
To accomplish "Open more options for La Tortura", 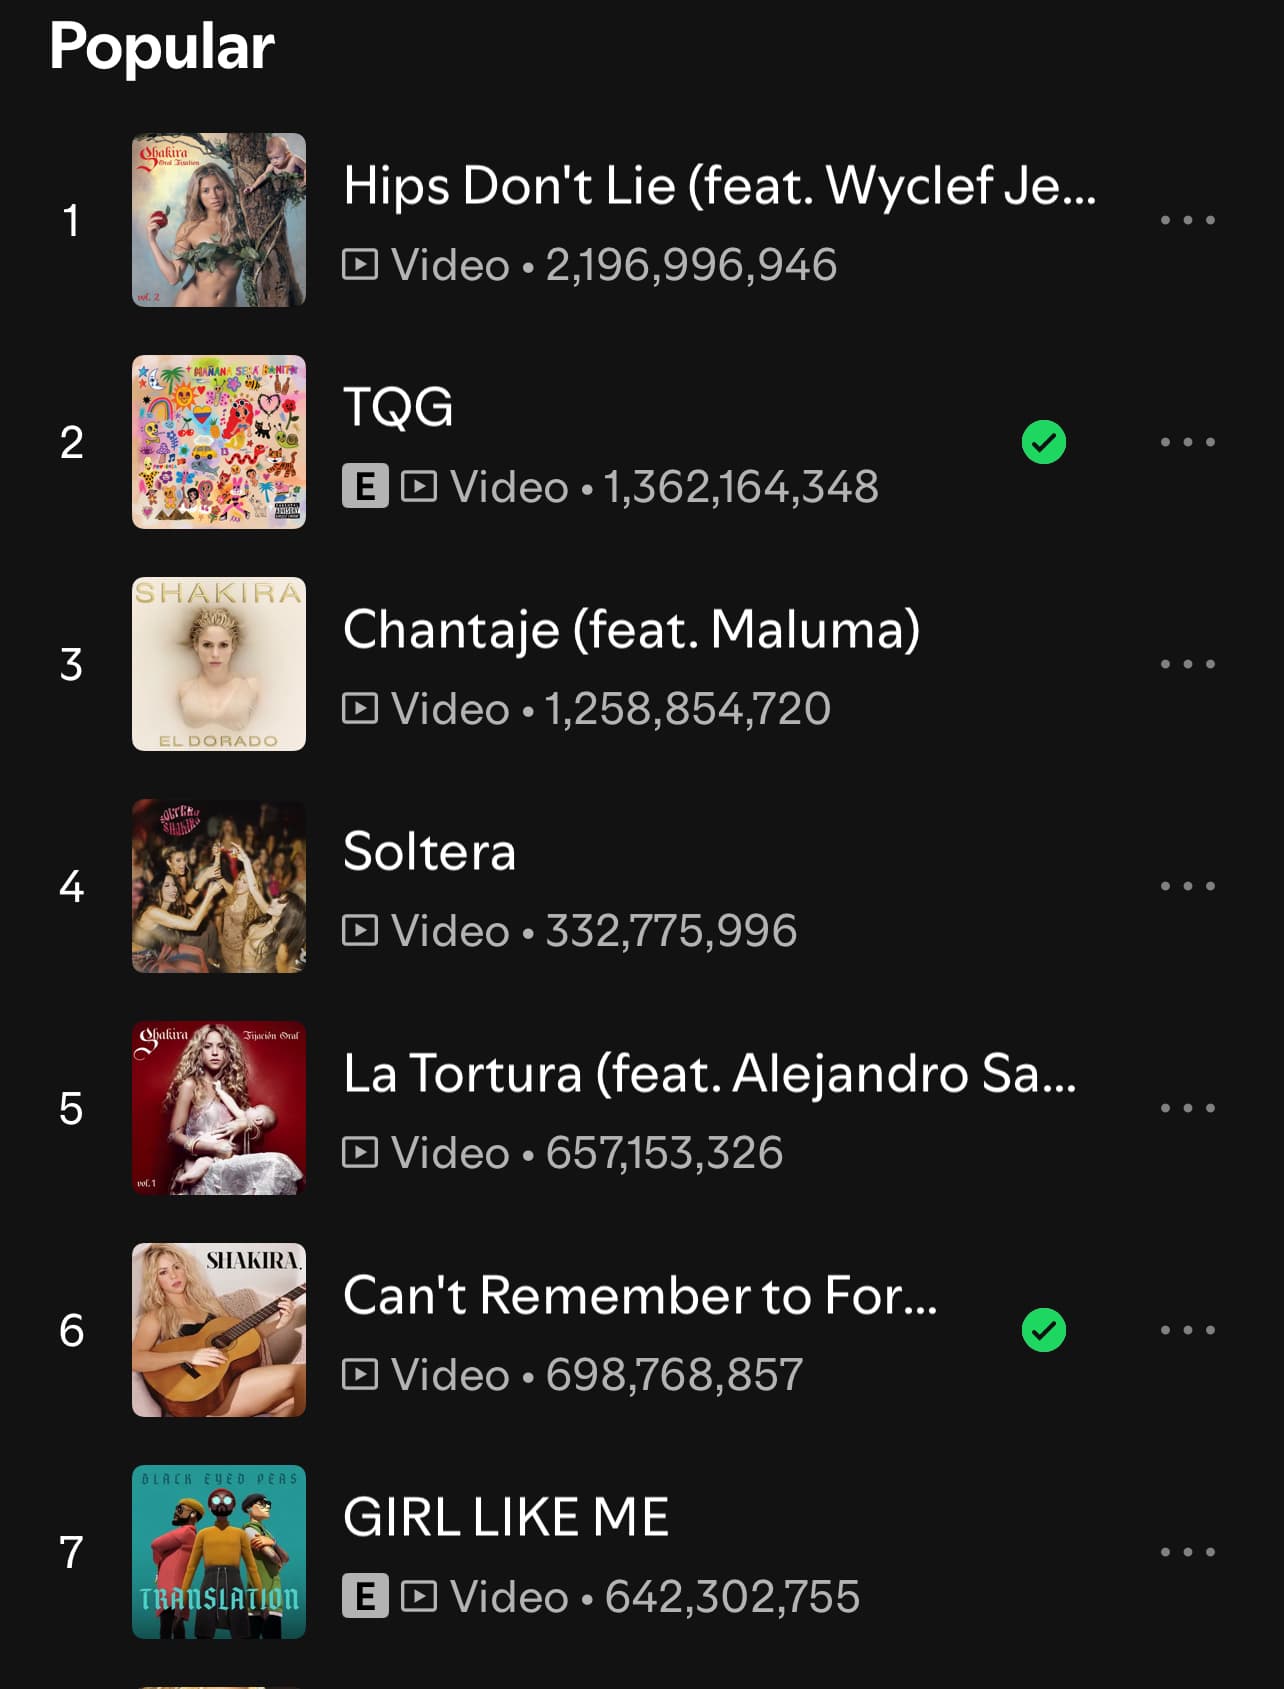I will 1187,1108.
